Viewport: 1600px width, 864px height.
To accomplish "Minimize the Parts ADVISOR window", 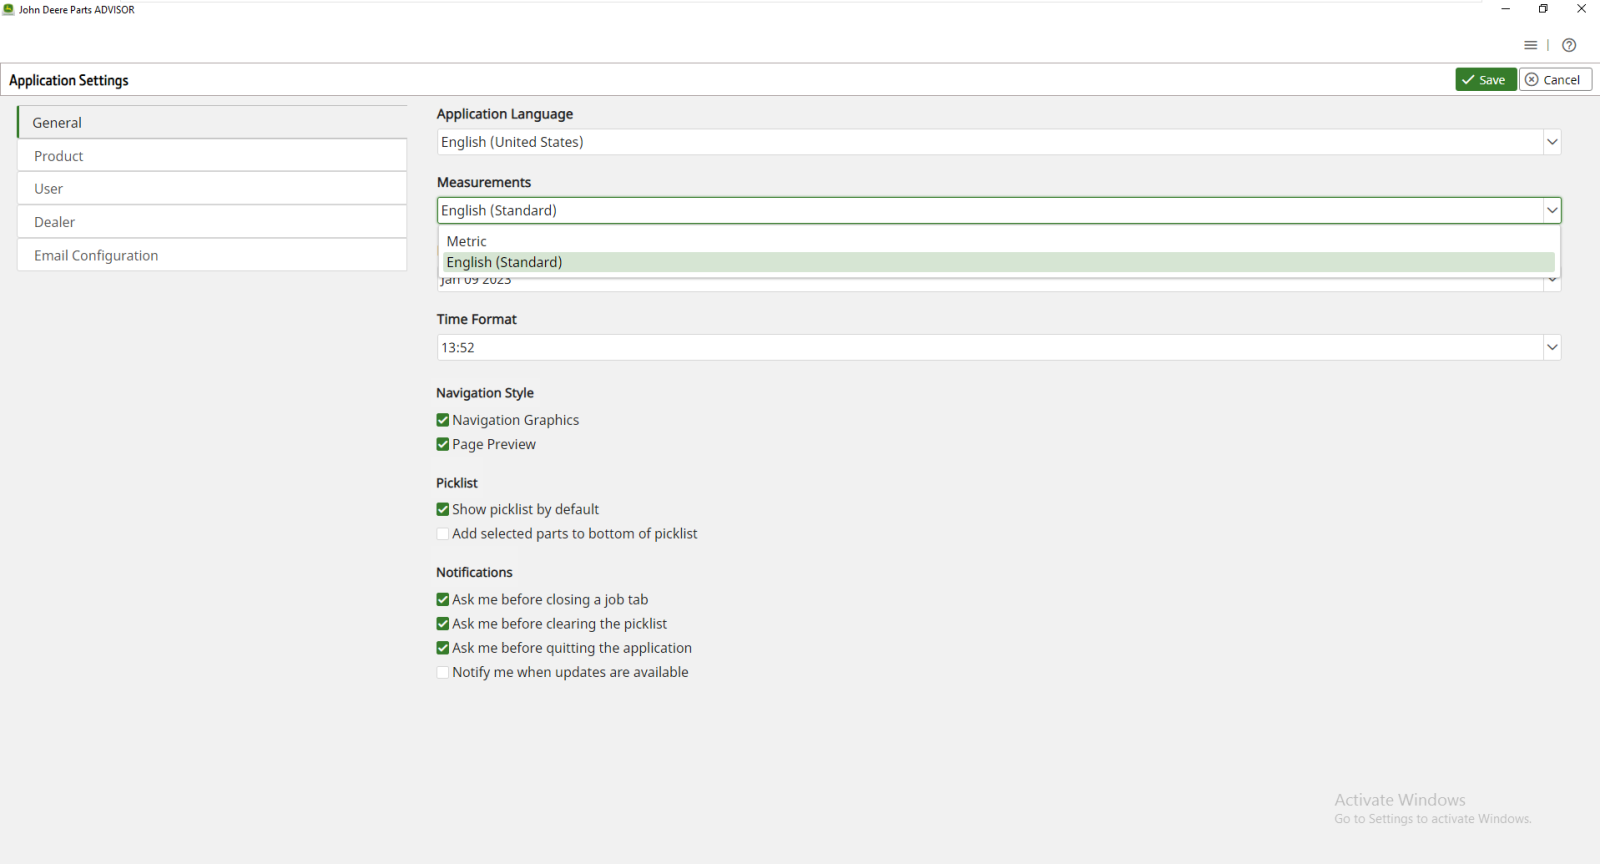I will pyautogui.click(x=1505, y=9).
